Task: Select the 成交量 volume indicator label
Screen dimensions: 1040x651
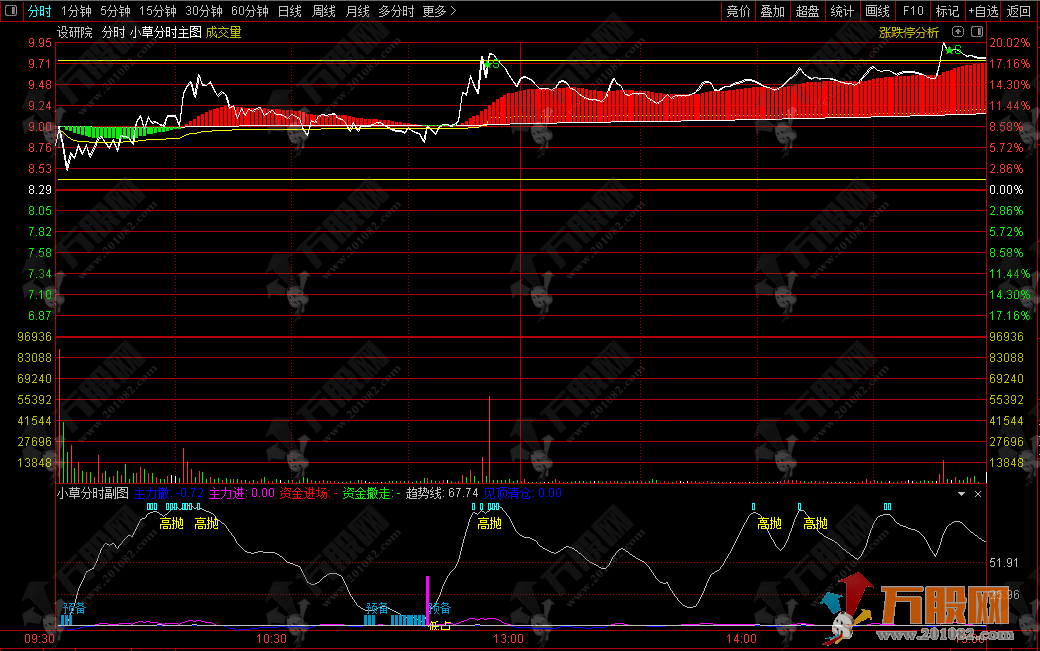Action: coord(224,32)
